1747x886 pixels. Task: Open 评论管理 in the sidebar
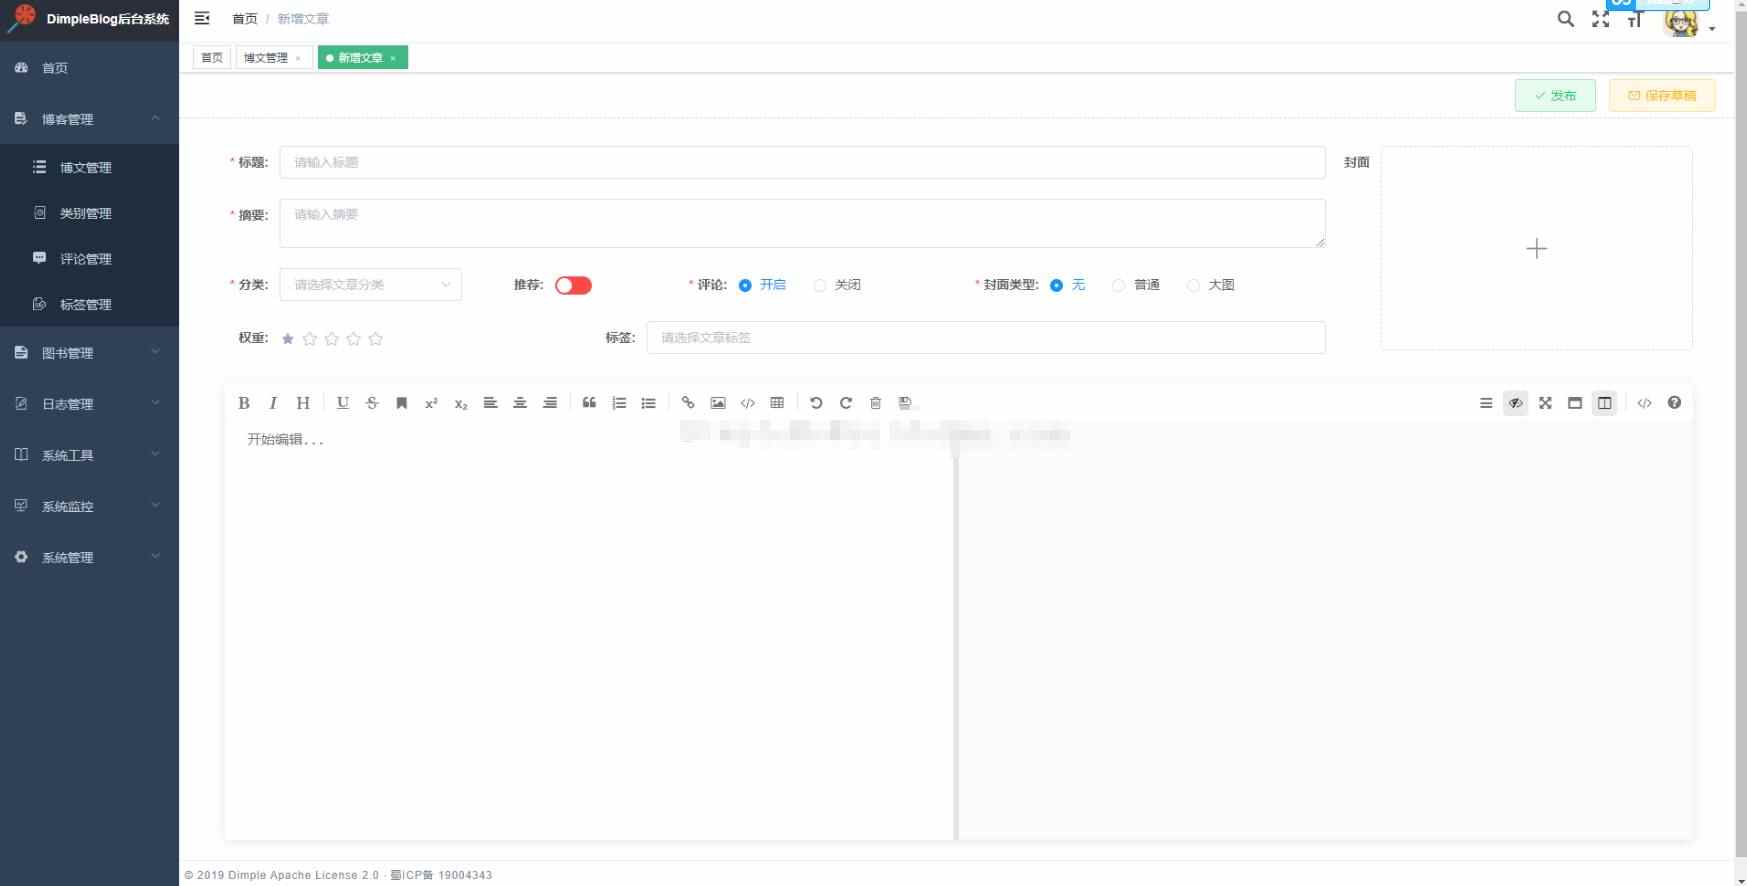[89, 259]
